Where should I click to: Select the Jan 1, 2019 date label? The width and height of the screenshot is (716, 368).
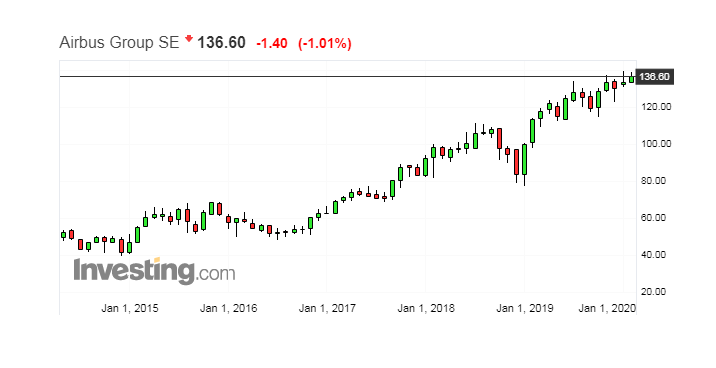[x=525, y=308]
